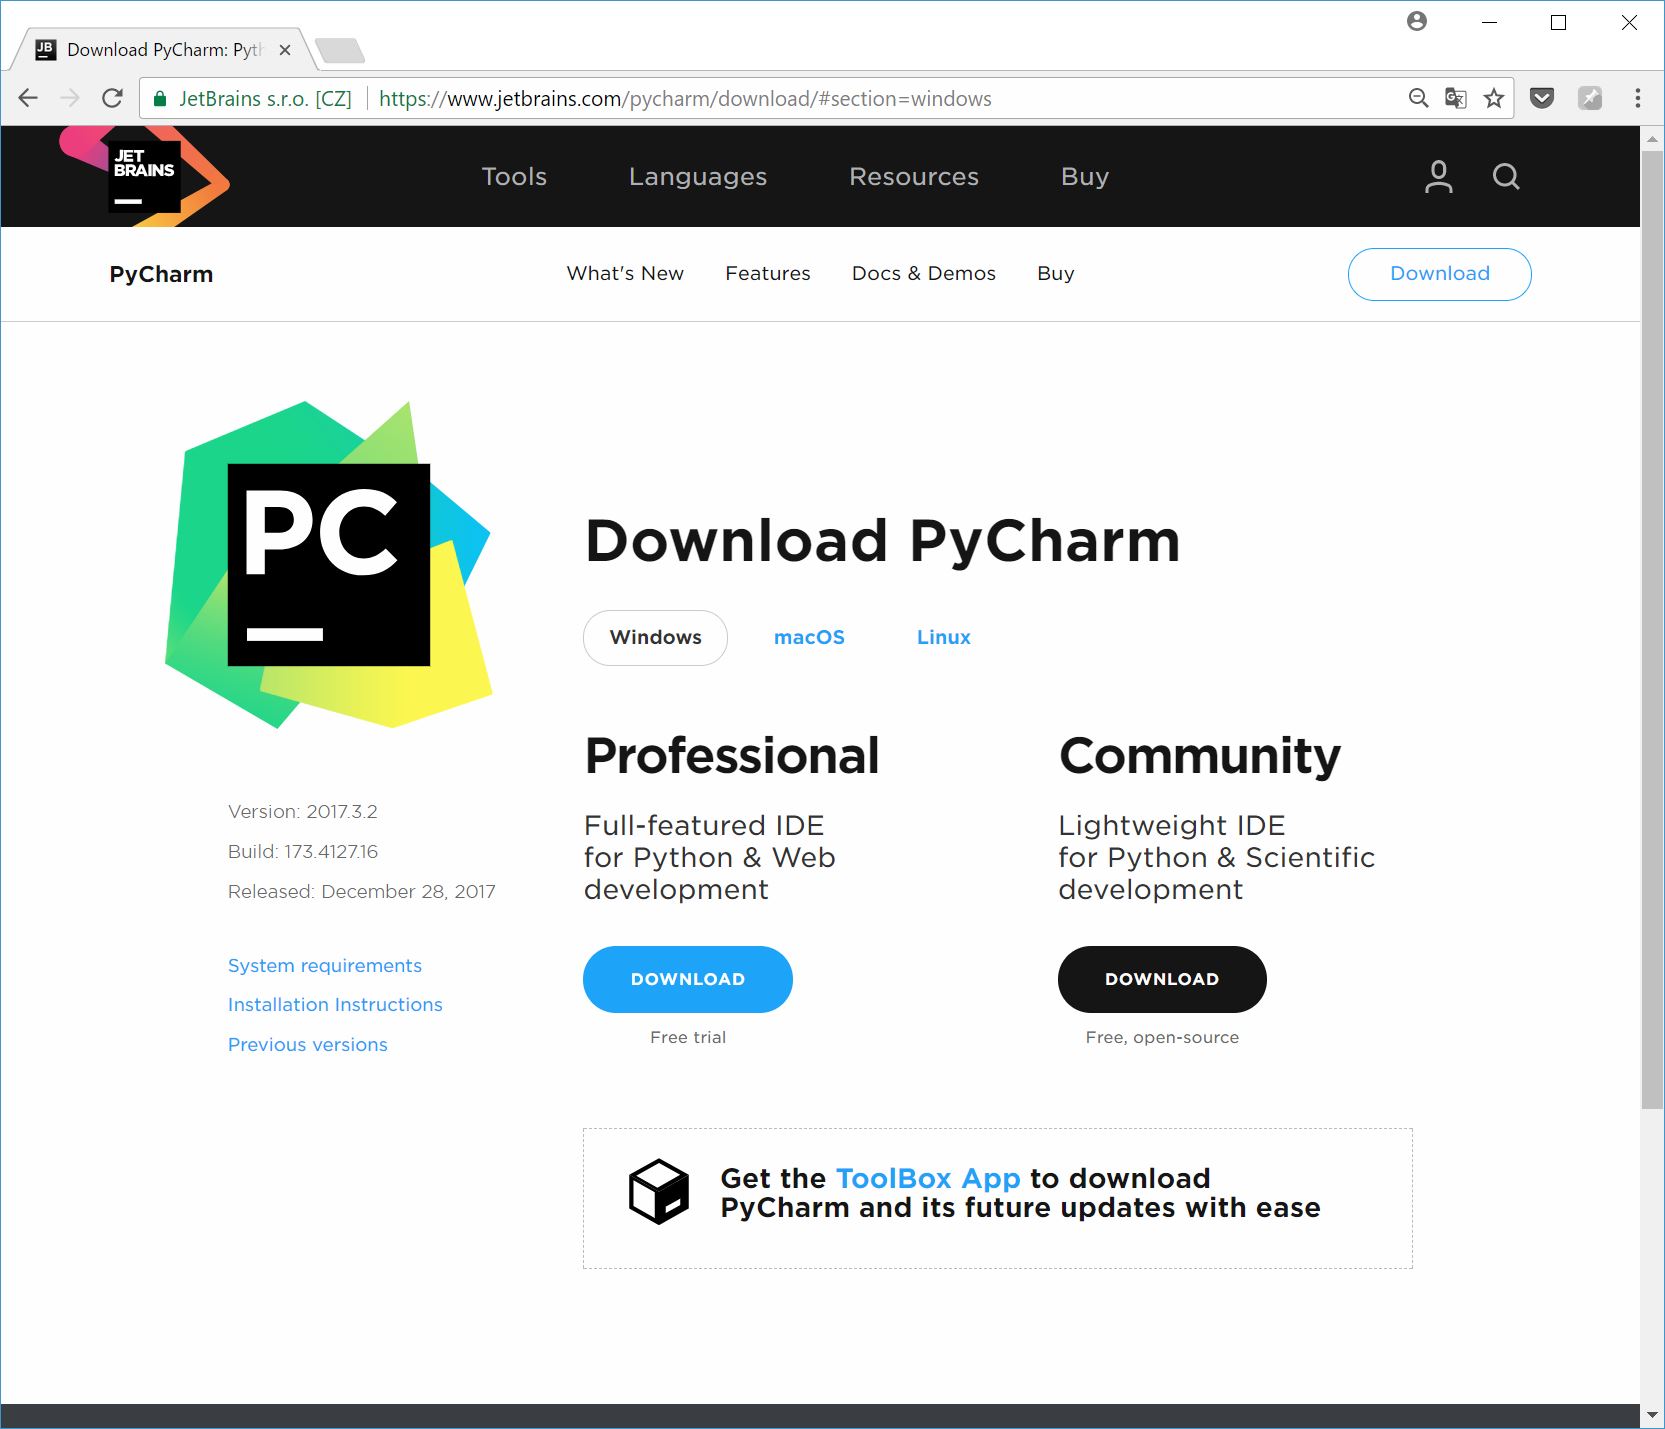
Task: Download PyCharm Professional edition
Action: [688, 979]
